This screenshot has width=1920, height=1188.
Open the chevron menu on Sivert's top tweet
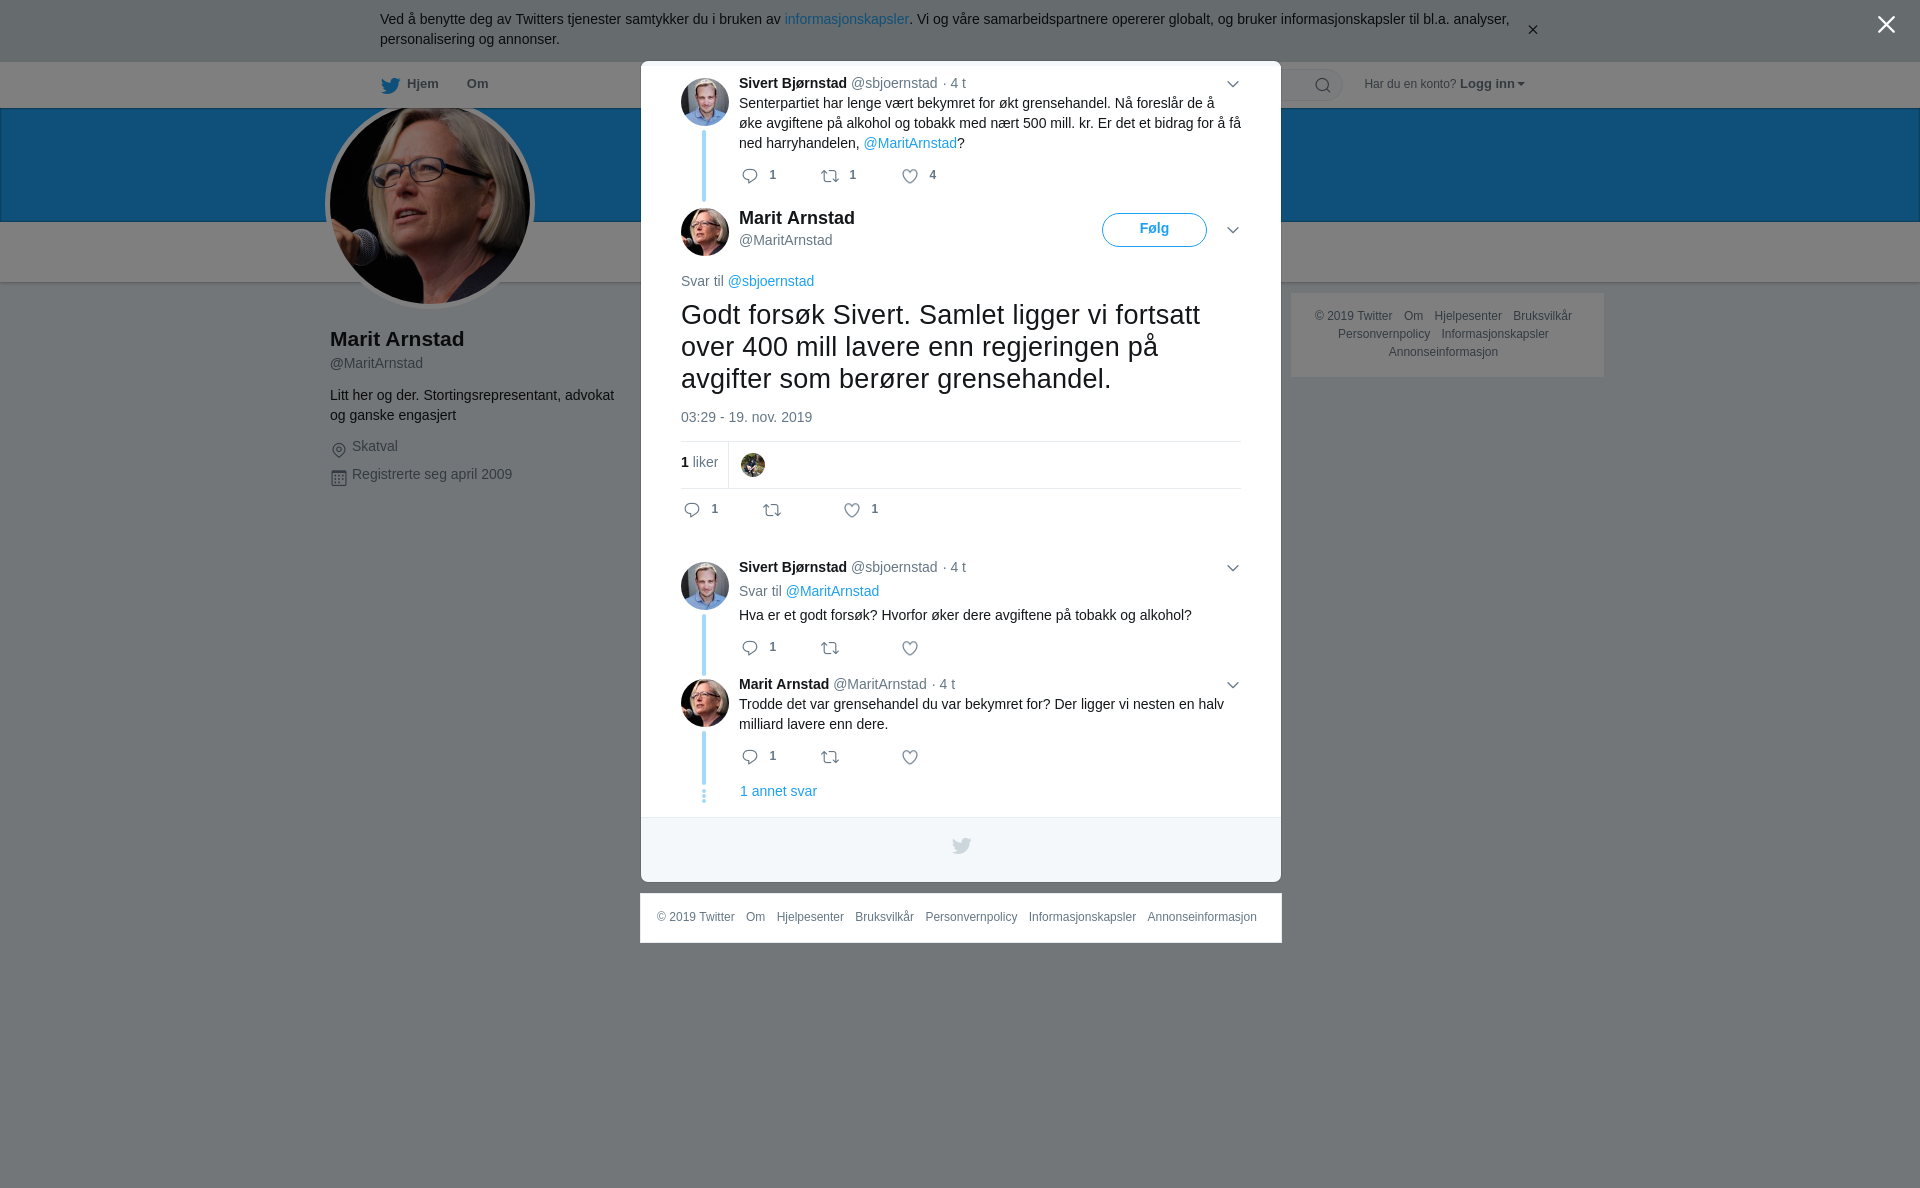(x=1233, y=84)
